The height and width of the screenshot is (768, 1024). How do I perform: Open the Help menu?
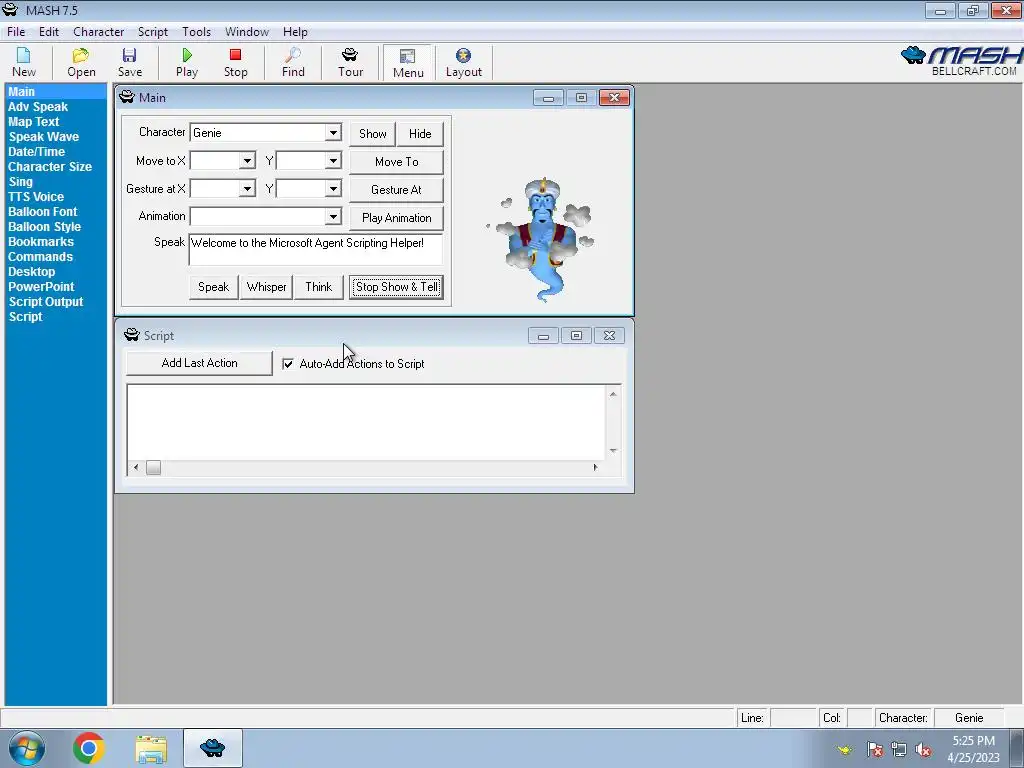pos(295,31)
